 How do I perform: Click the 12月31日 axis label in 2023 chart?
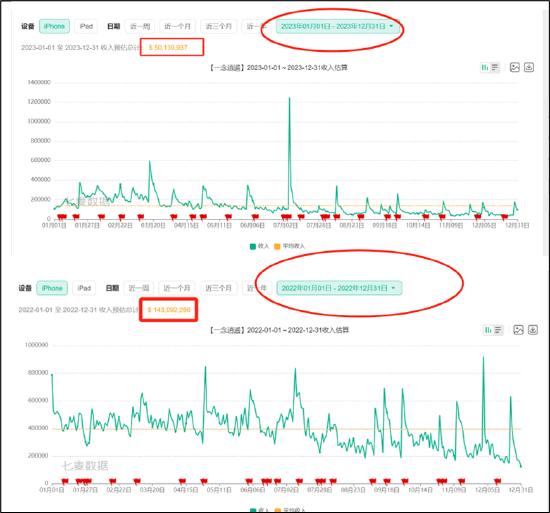point(517,225)
